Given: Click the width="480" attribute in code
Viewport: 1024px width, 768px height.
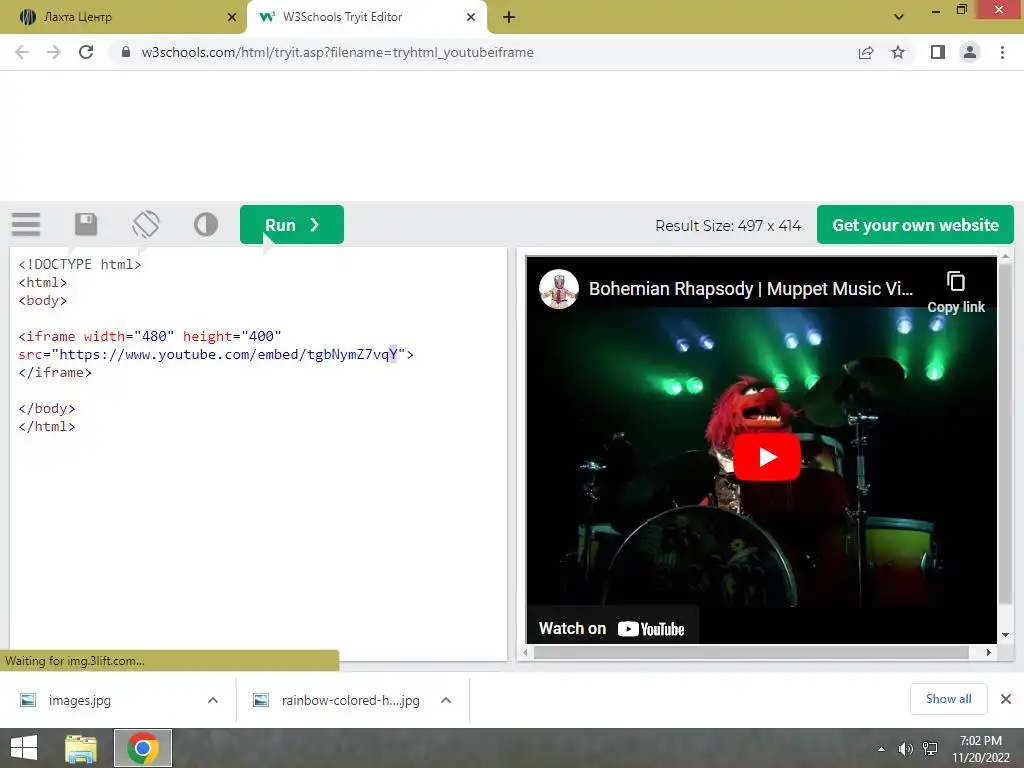Looking at the screenshot, I should [x=129, y=336].
